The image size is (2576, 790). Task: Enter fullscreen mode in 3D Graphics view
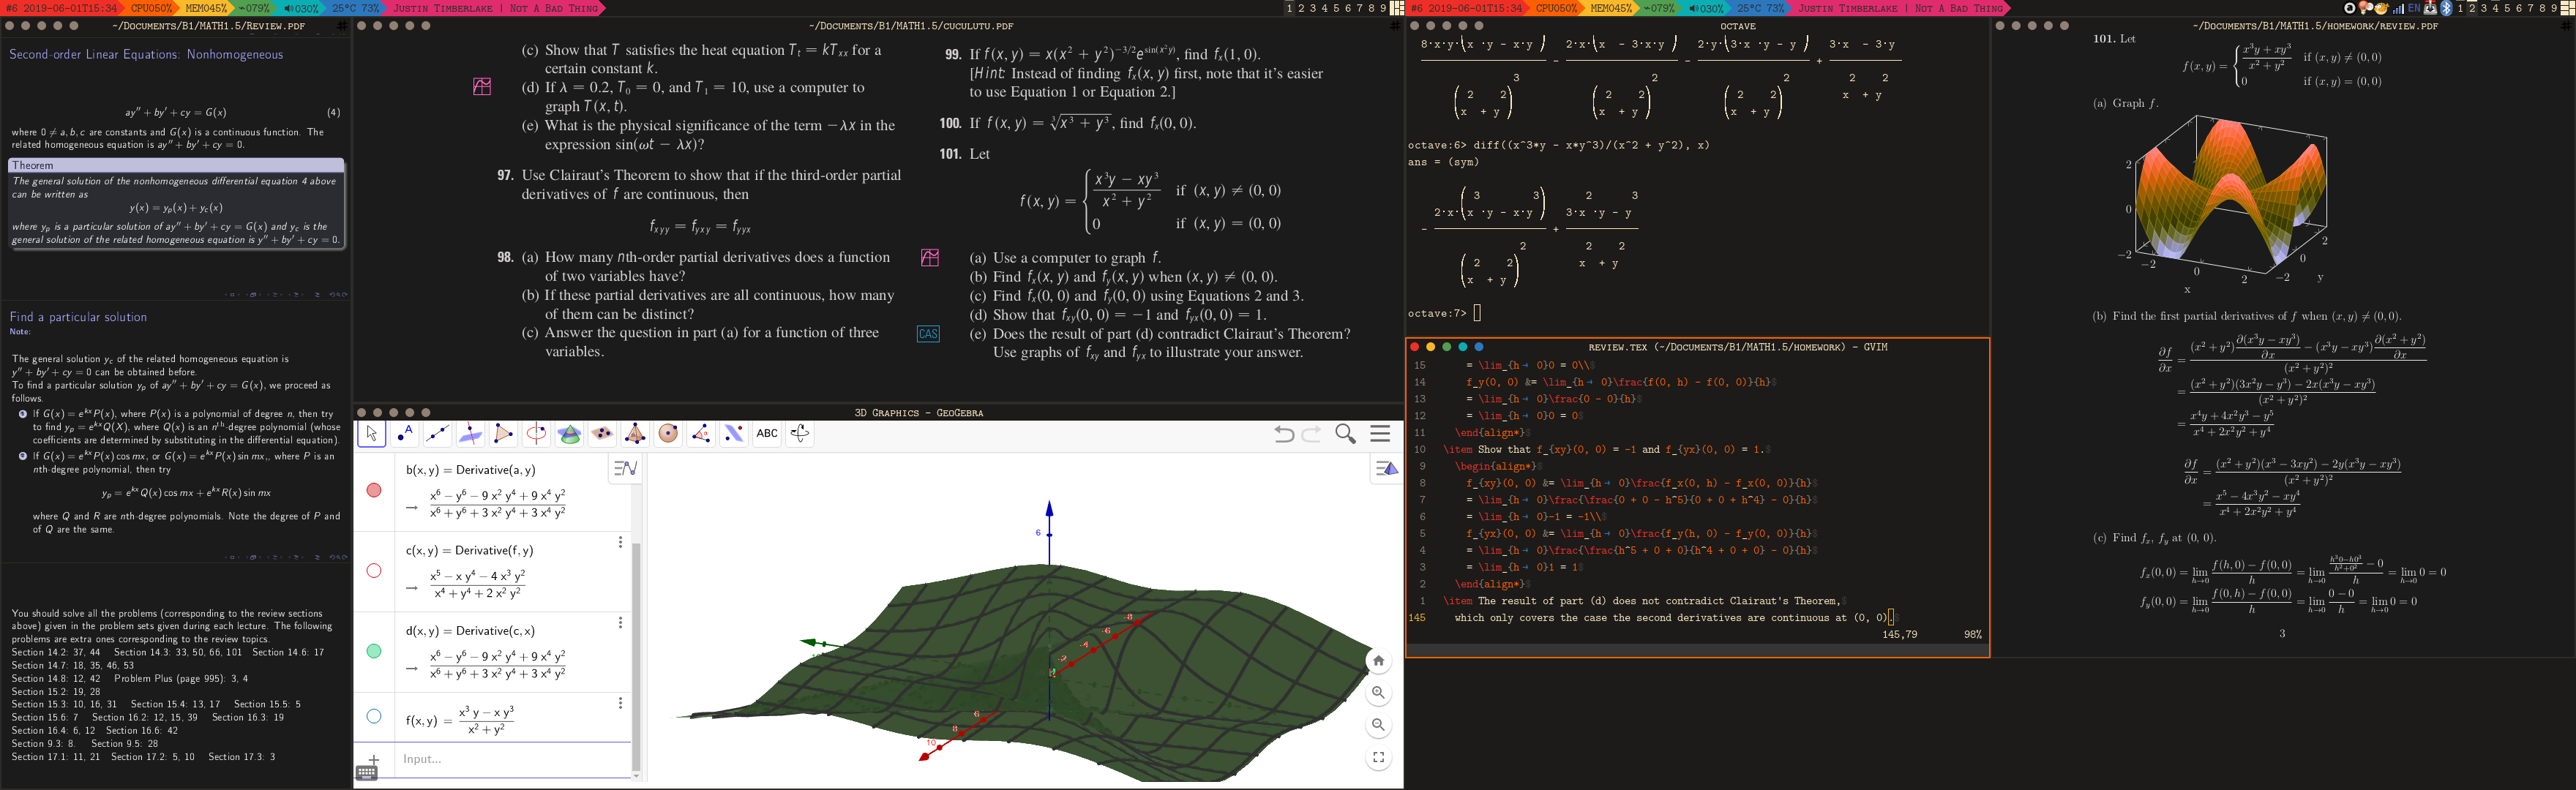pos(1378,758)
